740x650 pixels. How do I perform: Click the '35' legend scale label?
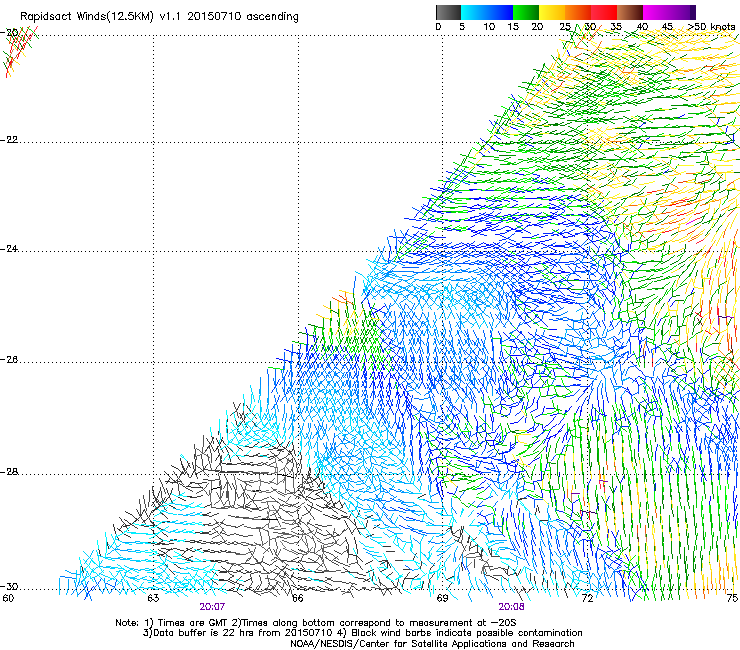click(x=616, y=27)
